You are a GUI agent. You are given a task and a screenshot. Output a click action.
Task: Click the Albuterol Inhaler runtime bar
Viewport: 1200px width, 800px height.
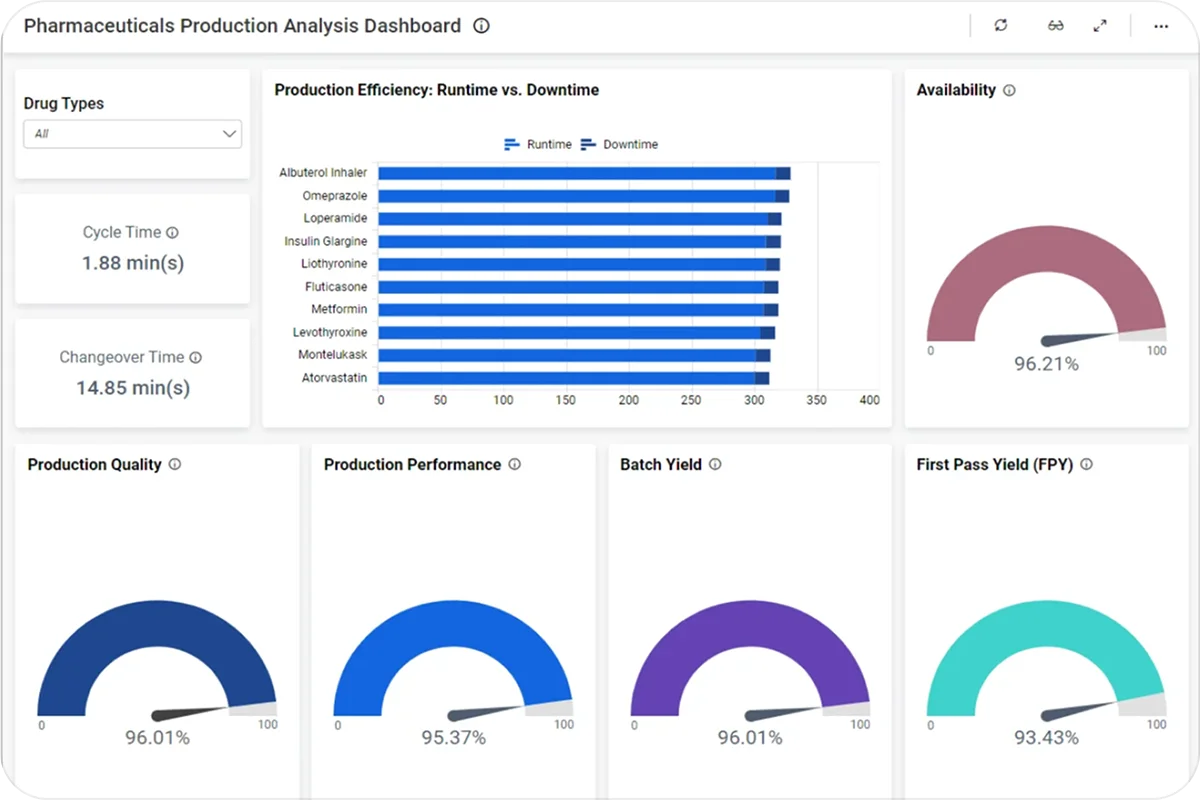click(575, 173)
